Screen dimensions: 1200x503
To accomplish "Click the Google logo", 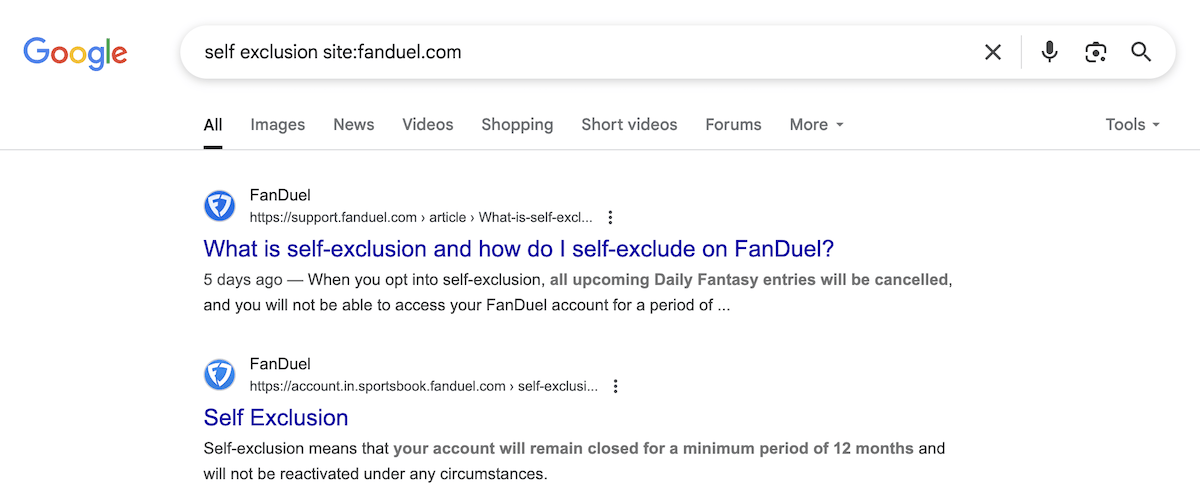I will [75, 52].
